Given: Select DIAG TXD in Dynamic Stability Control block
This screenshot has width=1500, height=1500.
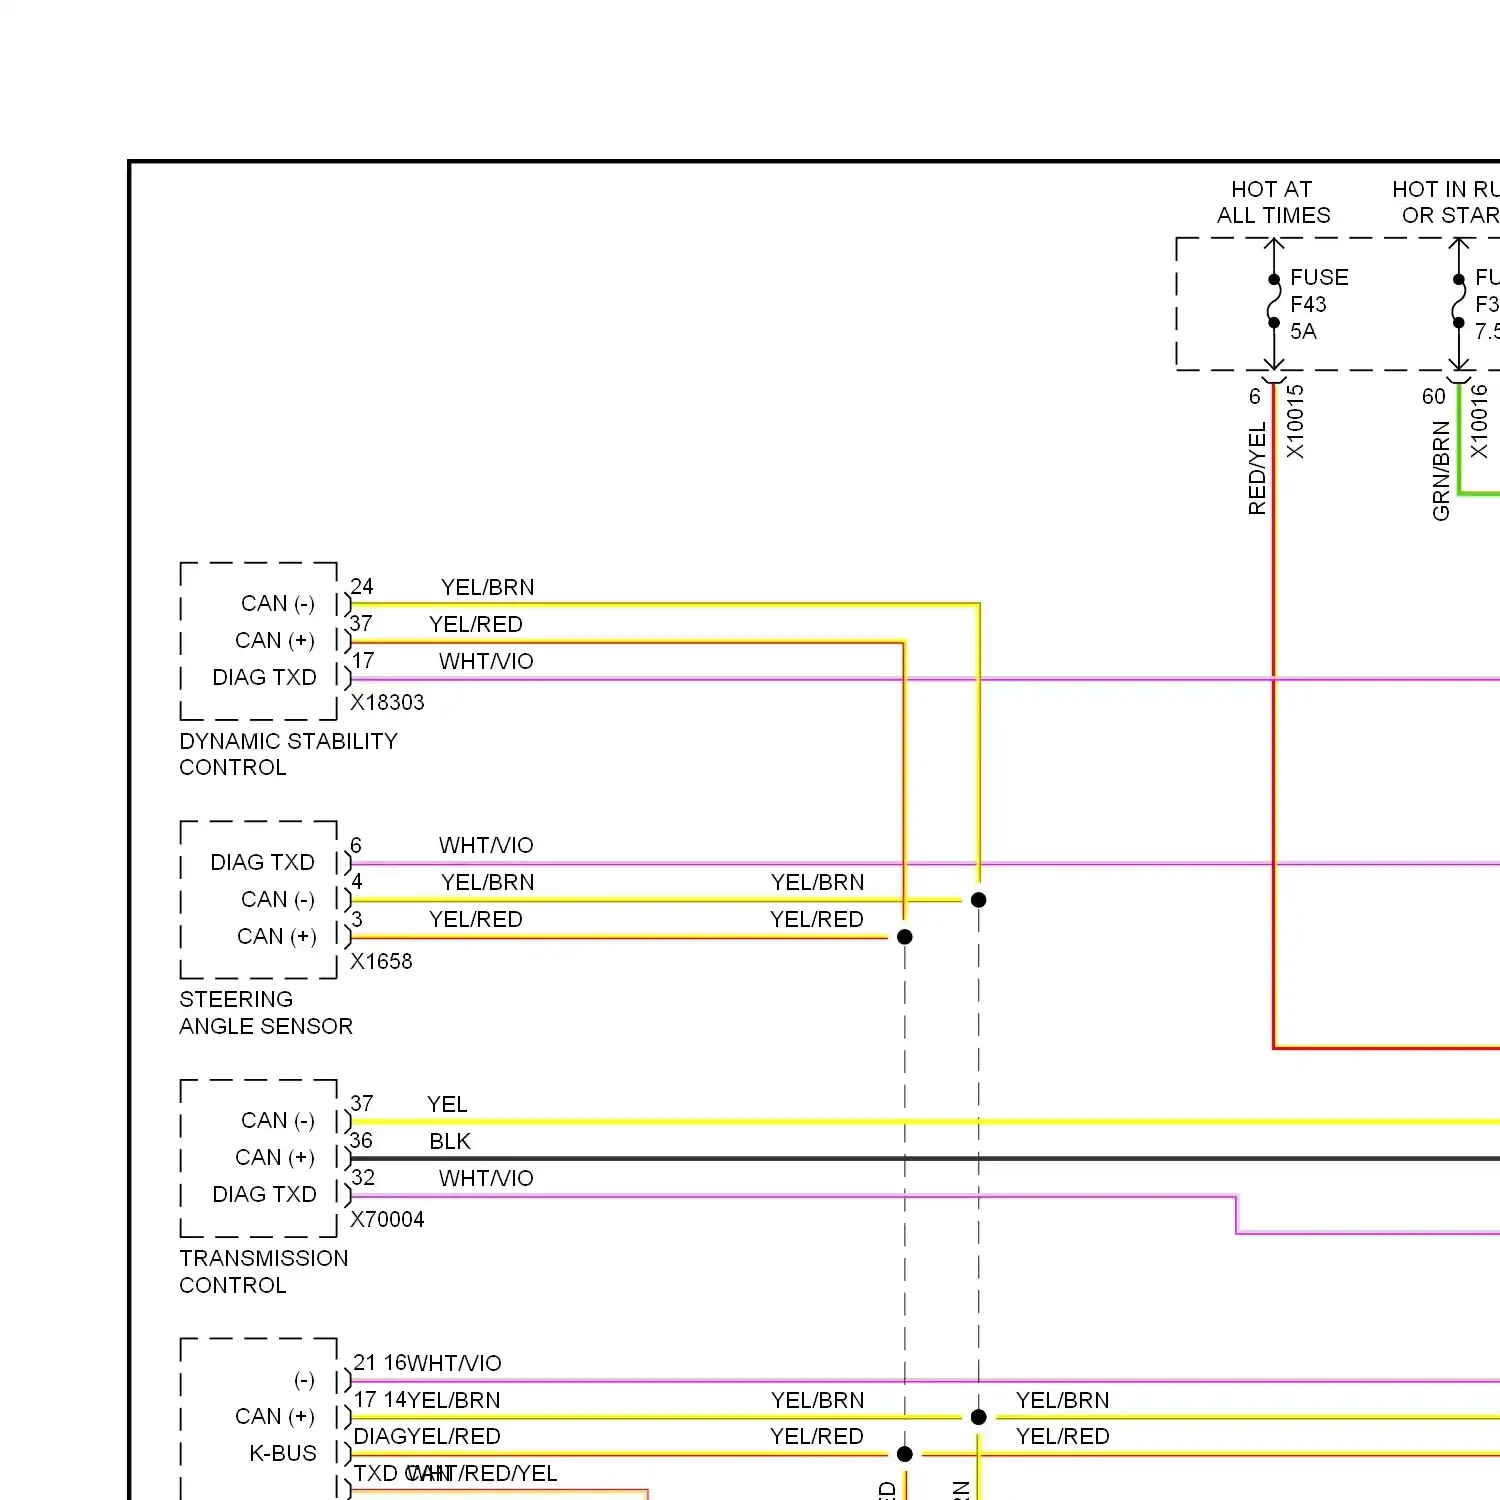Looking at the screenshot, I should tap(264, 677).
